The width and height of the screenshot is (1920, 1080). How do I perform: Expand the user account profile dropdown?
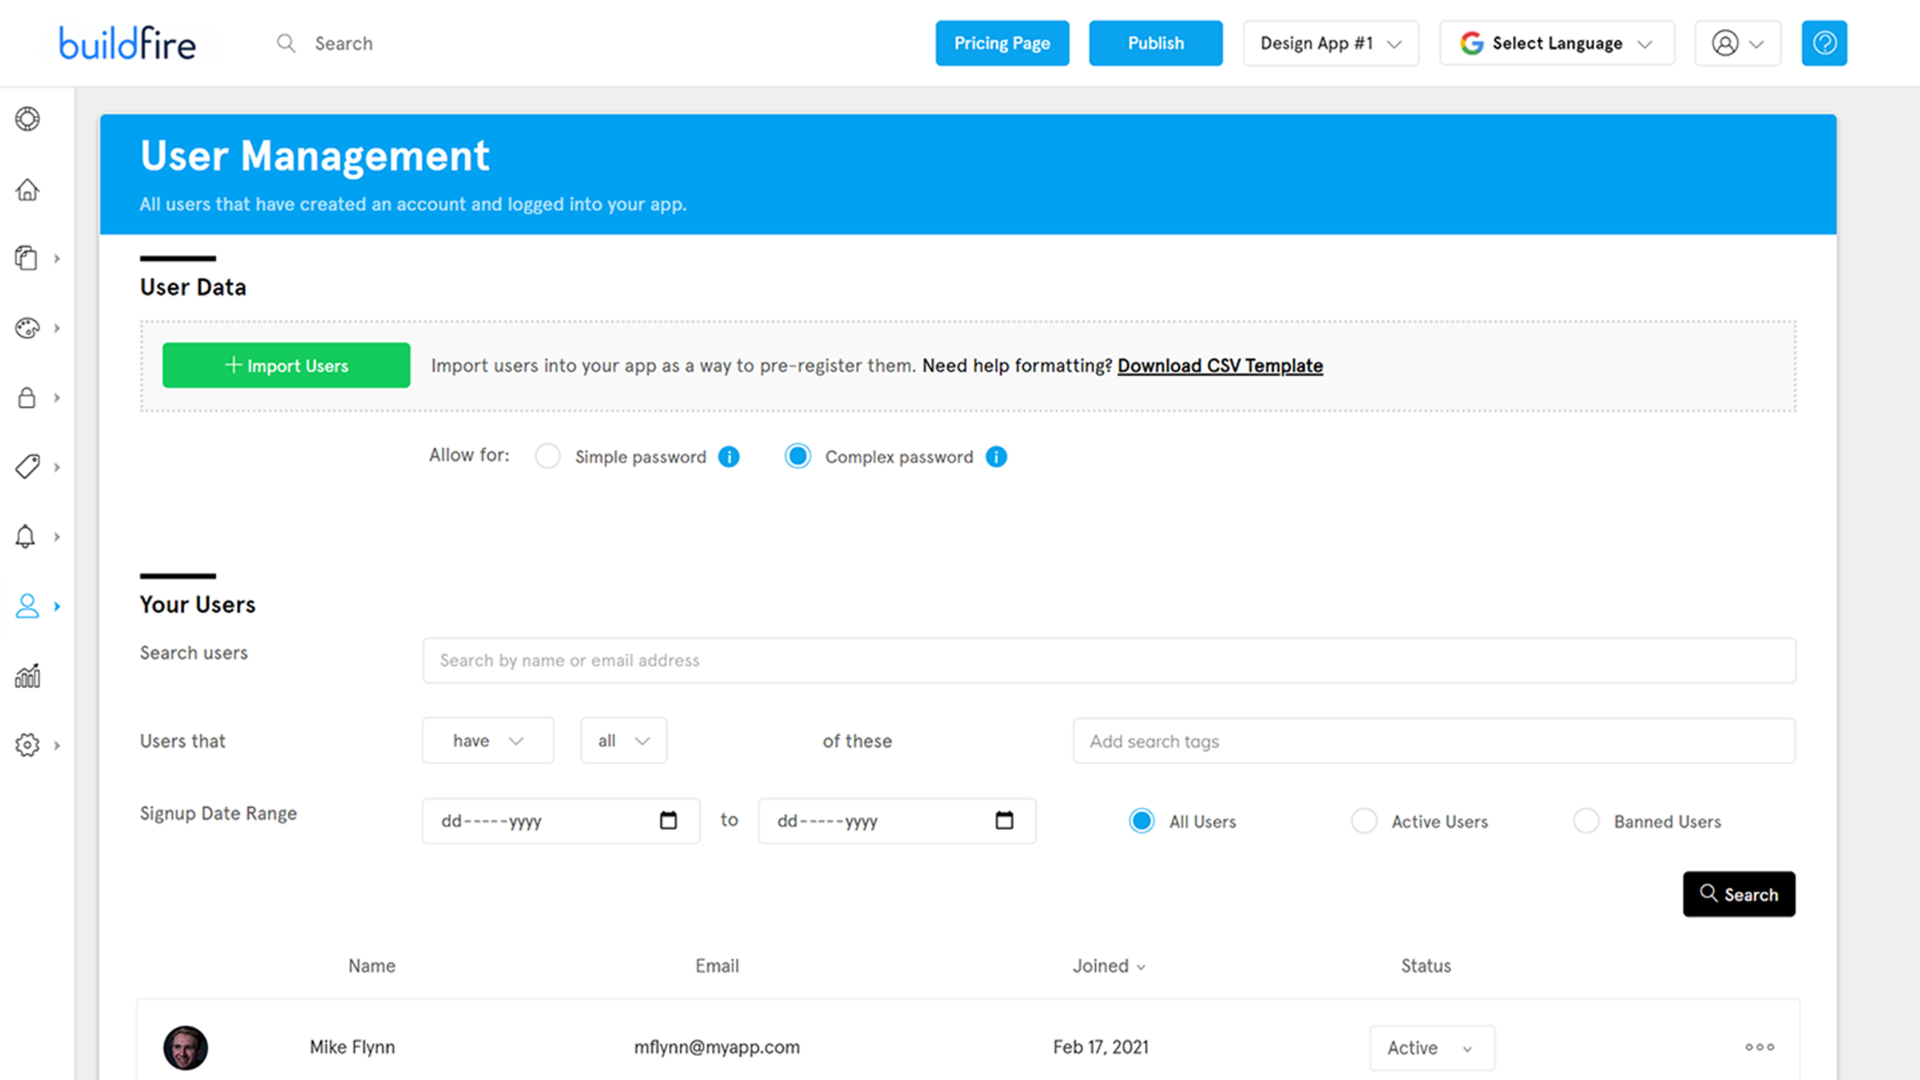point(1737,44)
